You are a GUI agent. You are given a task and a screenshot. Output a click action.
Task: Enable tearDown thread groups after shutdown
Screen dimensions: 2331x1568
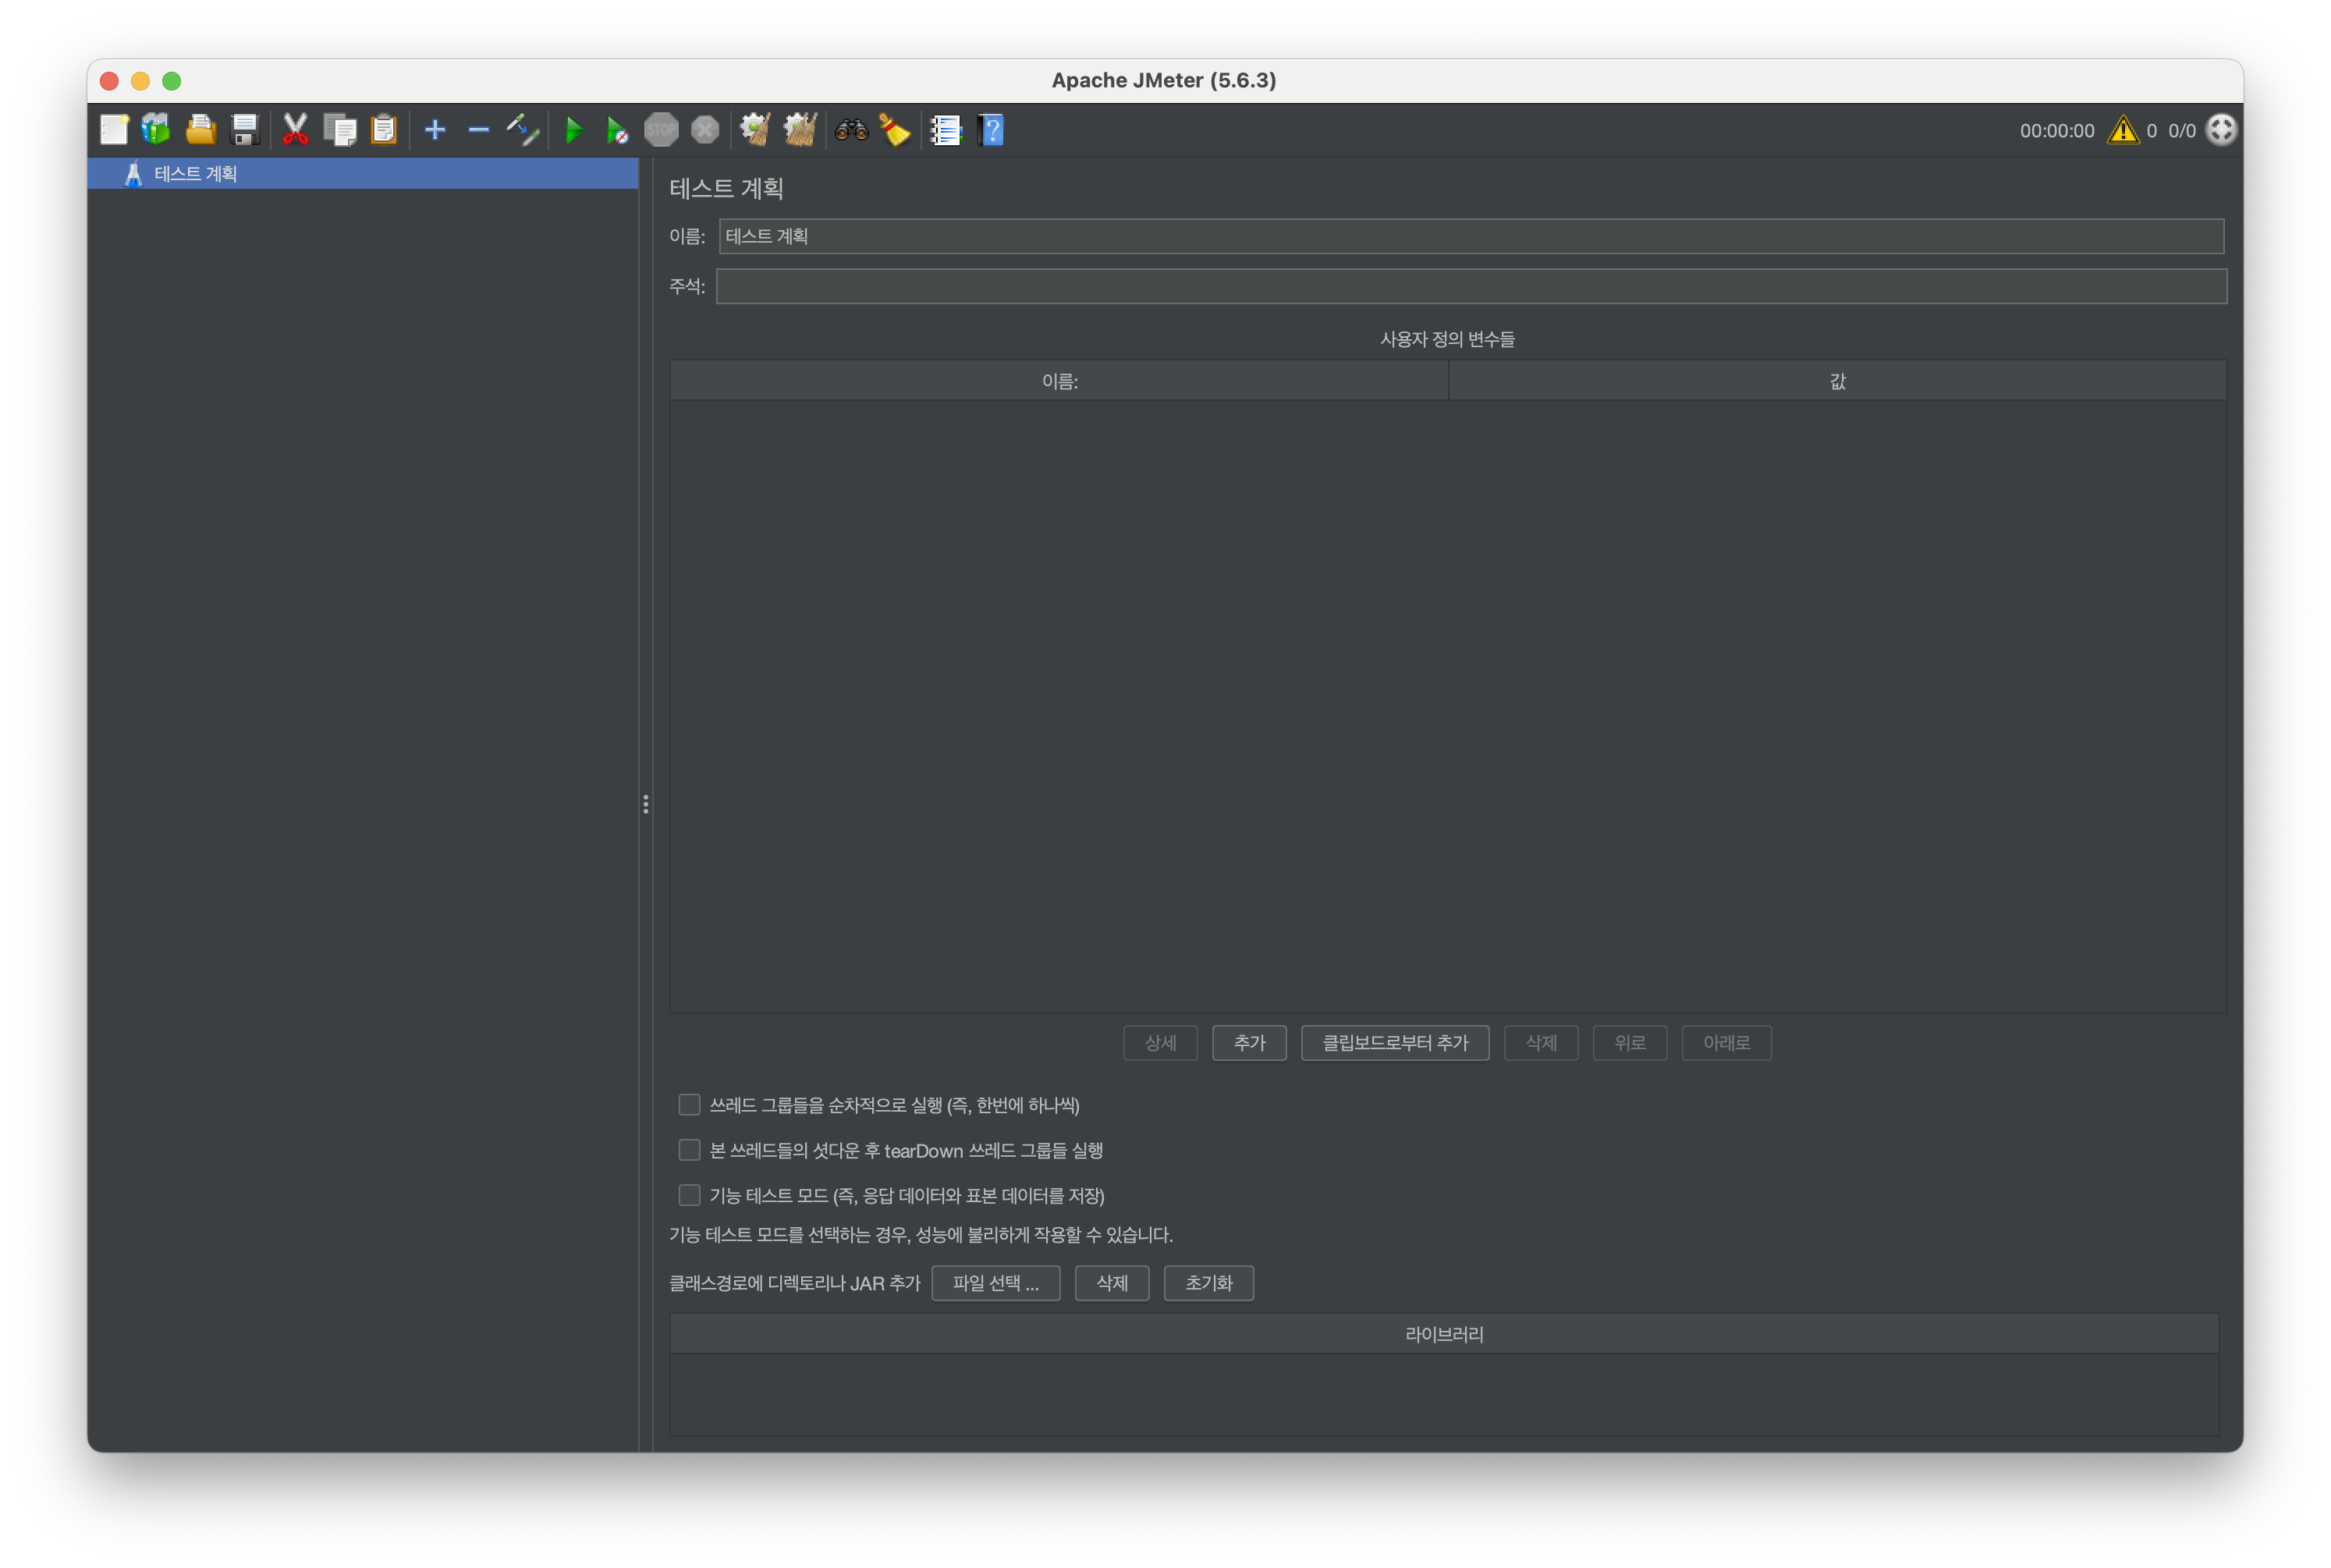coord(689,1150)
